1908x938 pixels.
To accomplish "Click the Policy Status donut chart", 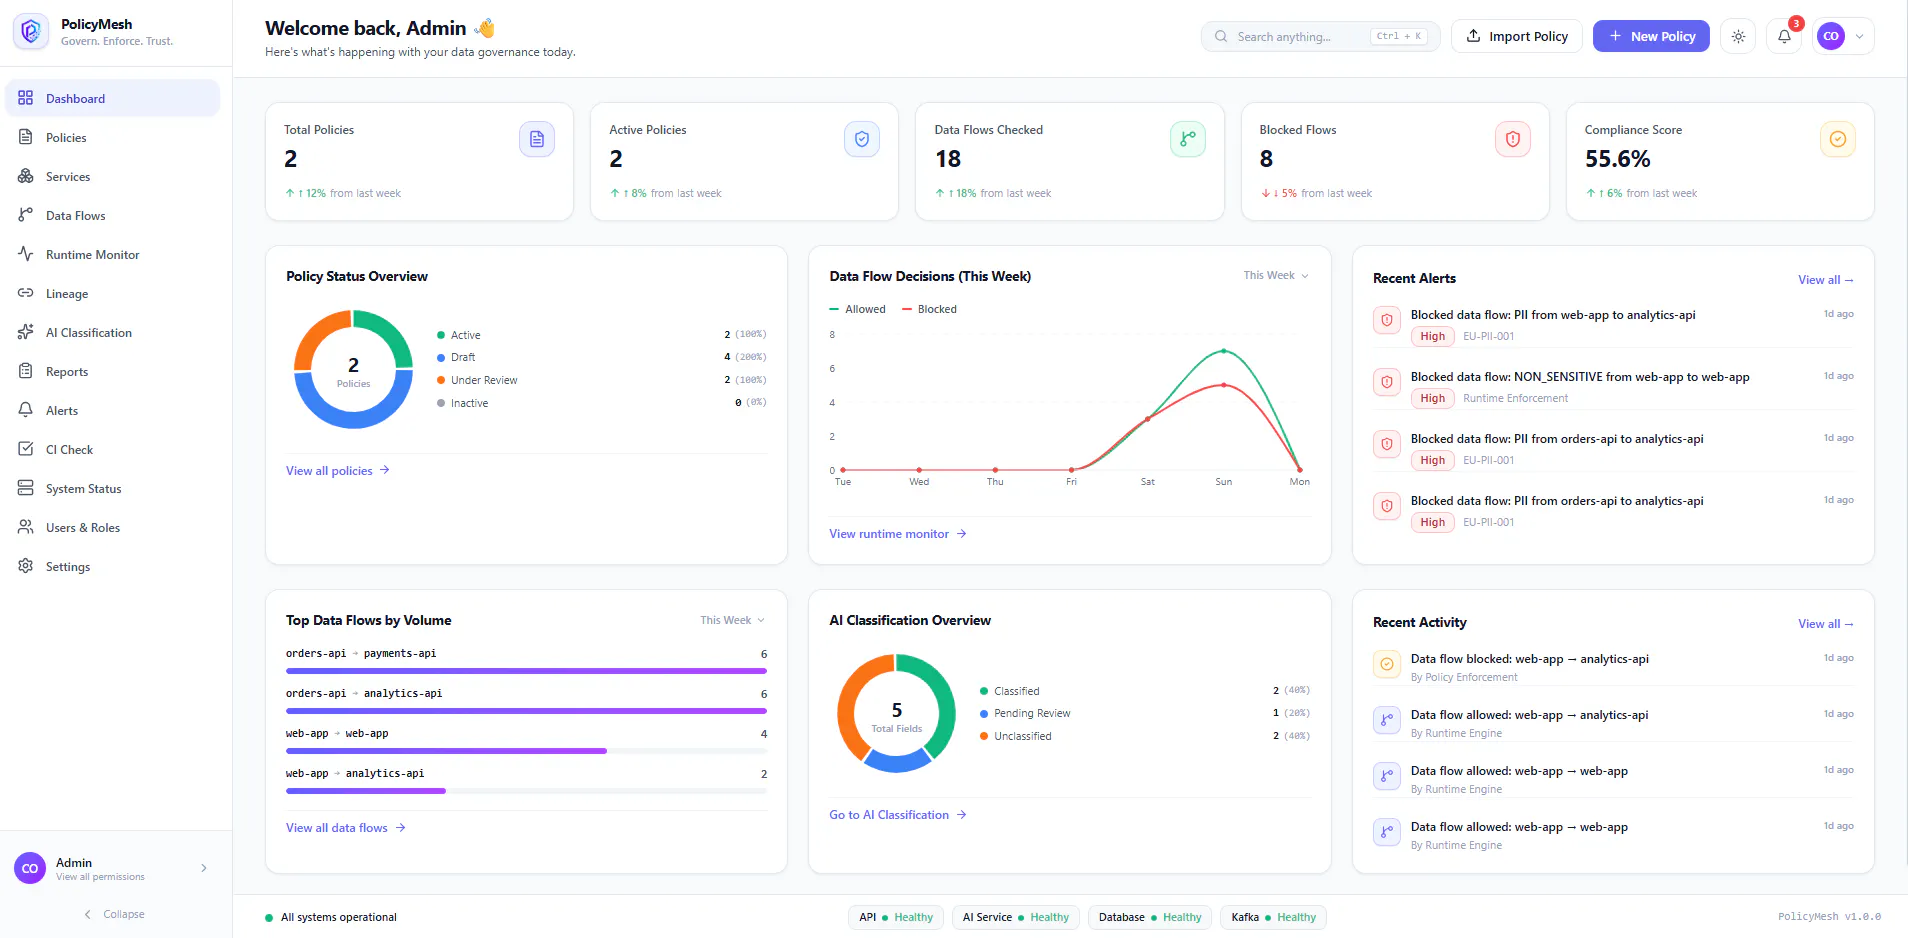I will coord(353,369).
